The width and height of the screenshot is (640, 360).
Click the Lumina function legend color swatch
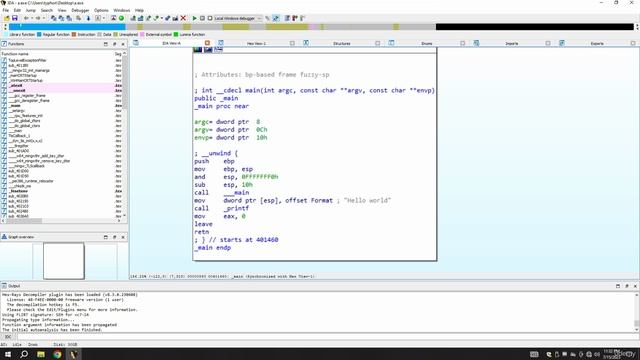[176, 35]
